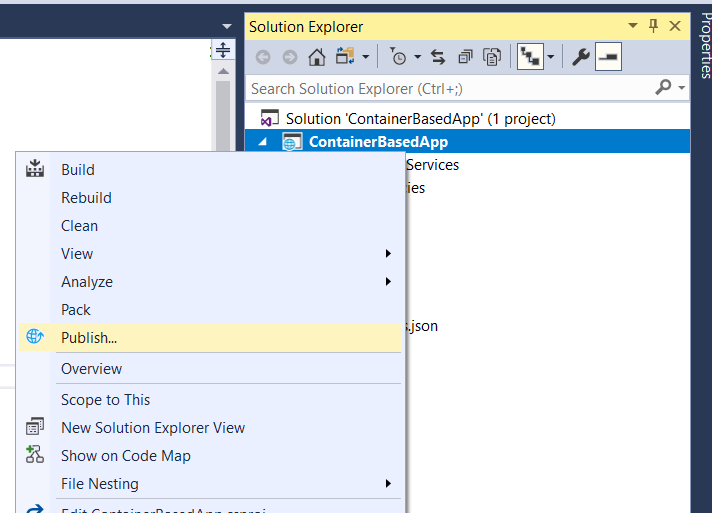Collapse All nodes in Solution Explorer

click(465, 57)
